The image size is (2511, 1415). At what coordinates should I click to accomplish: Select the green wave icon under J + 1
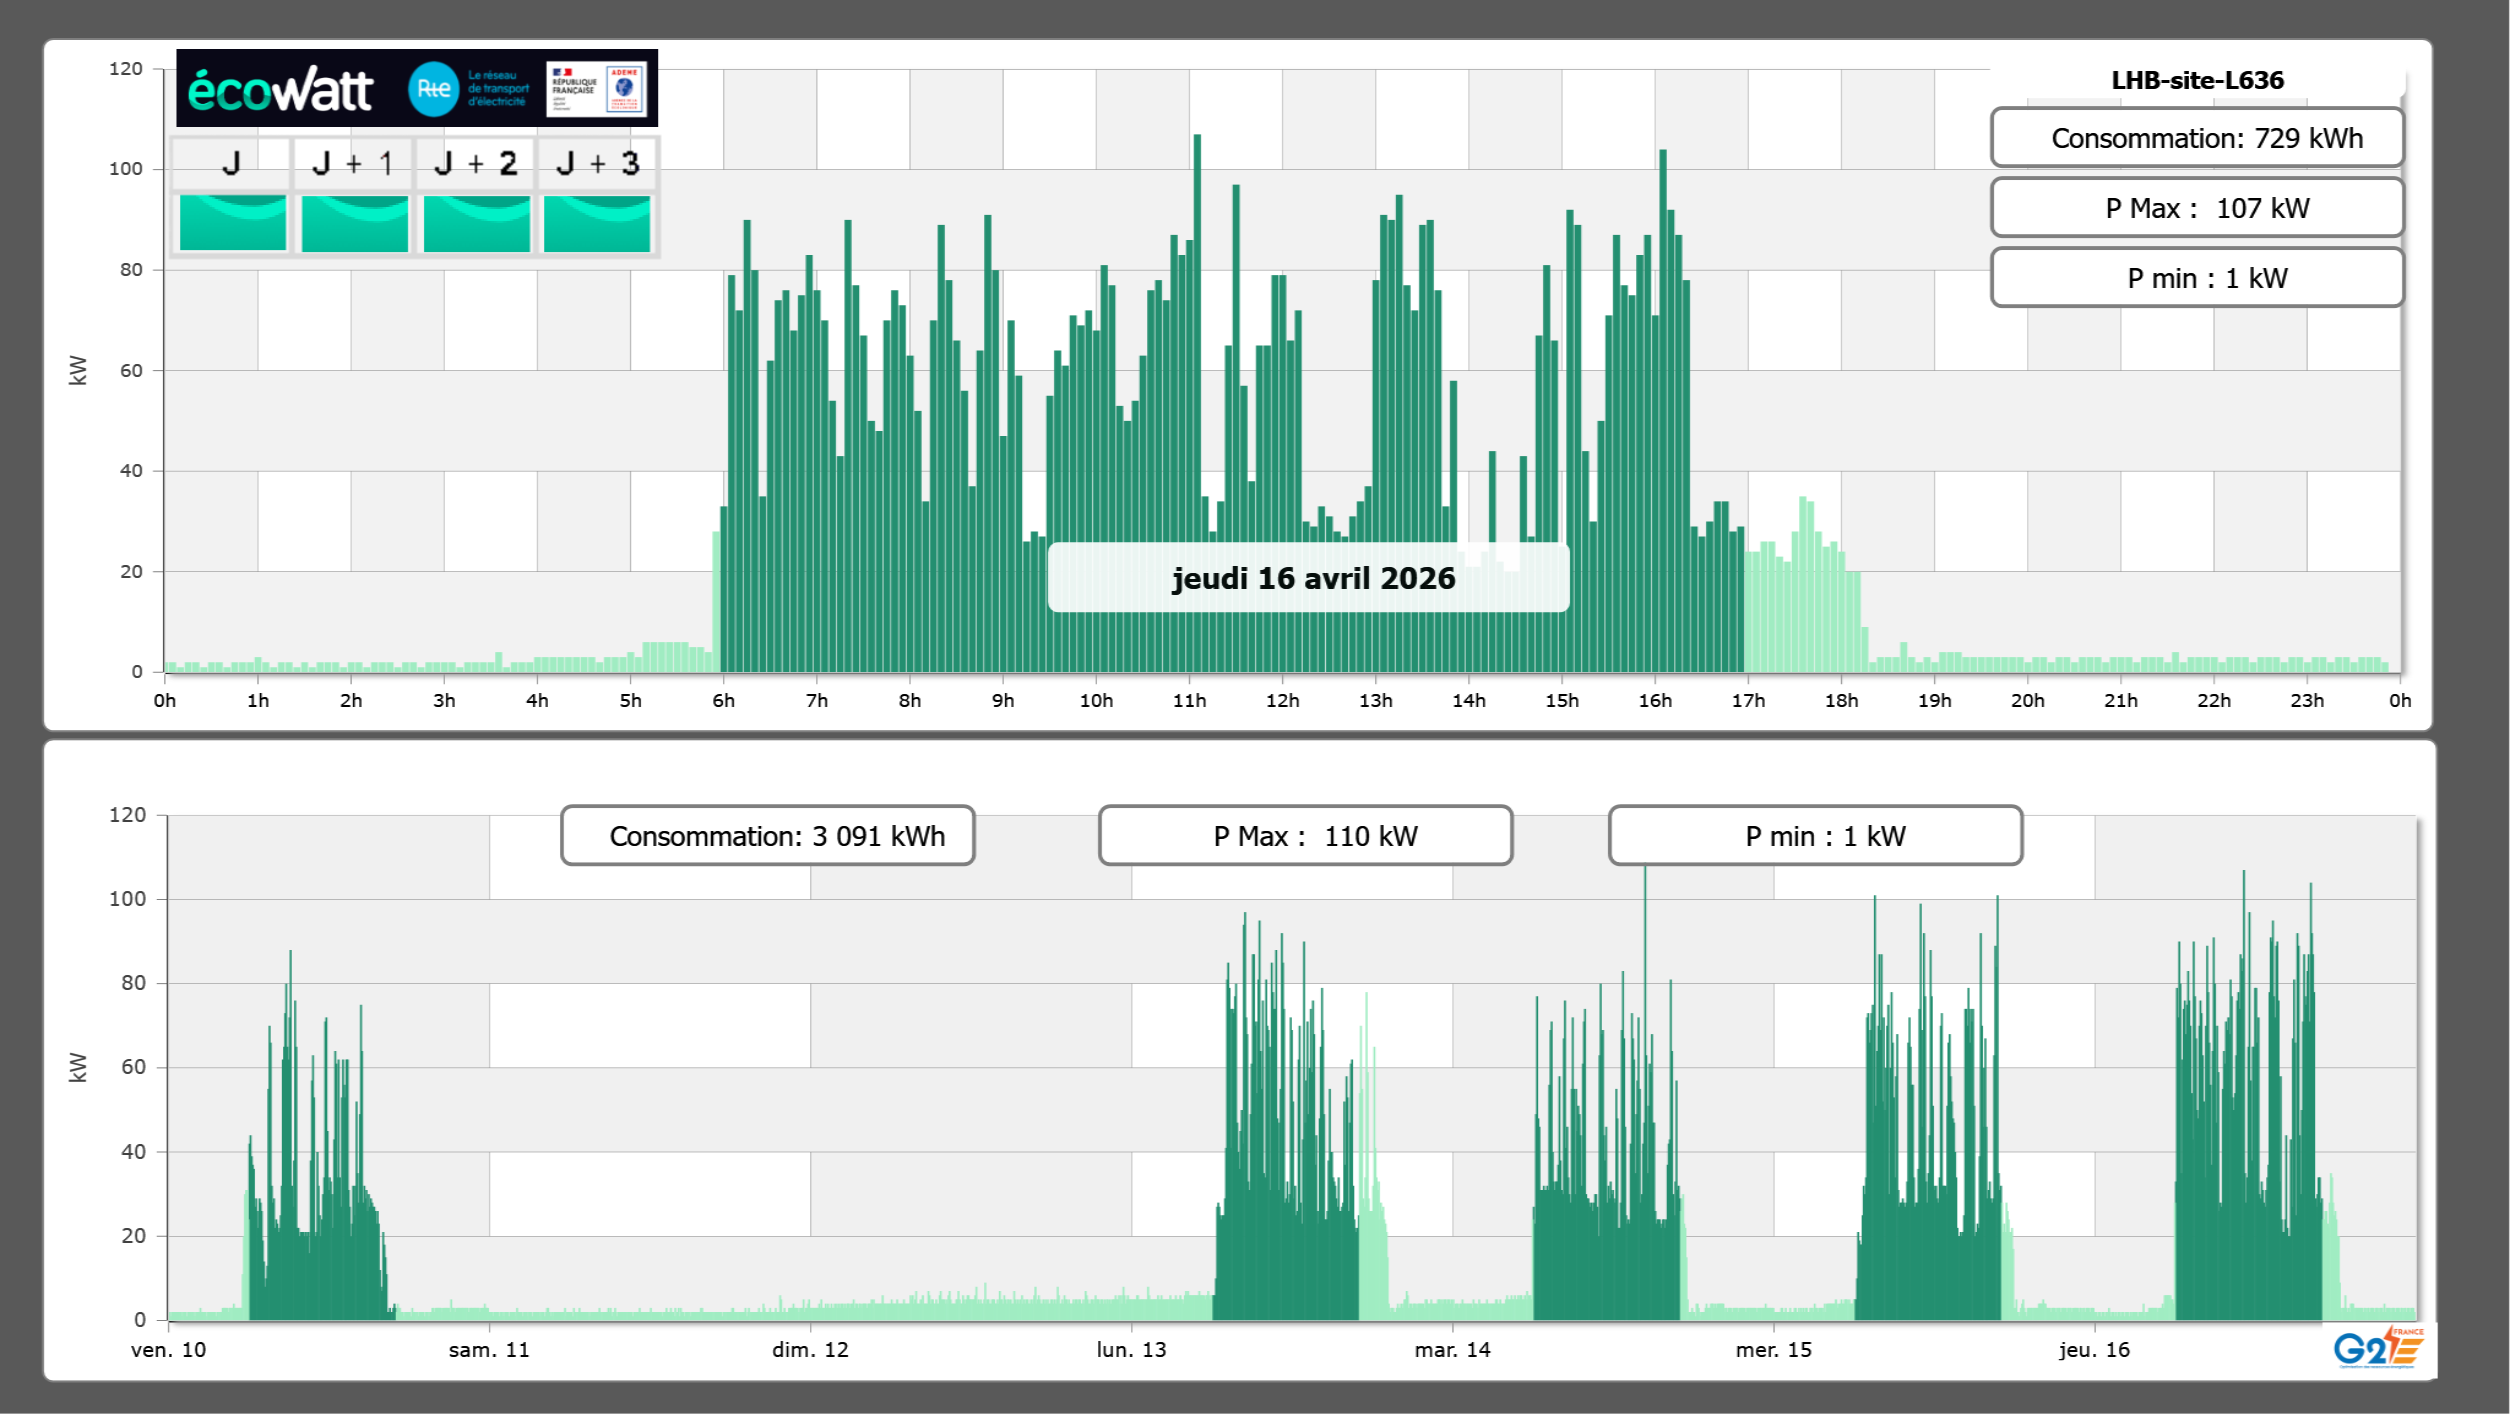354,223
